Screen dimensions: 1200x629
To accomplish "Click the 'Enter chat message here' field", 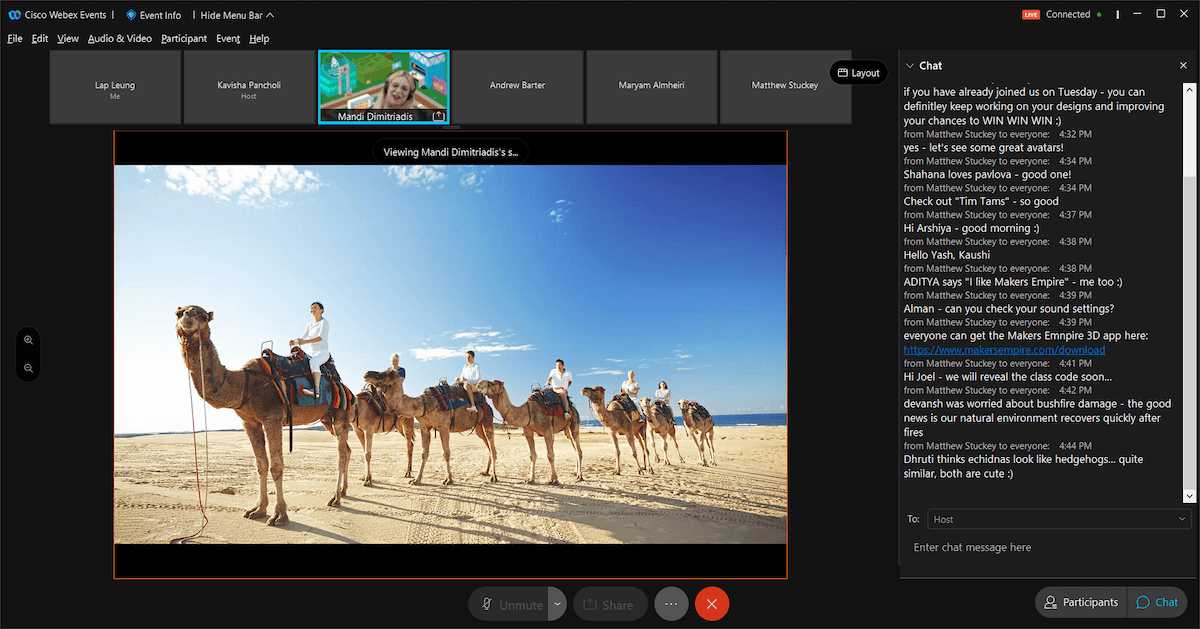I will coord(1045,548).
